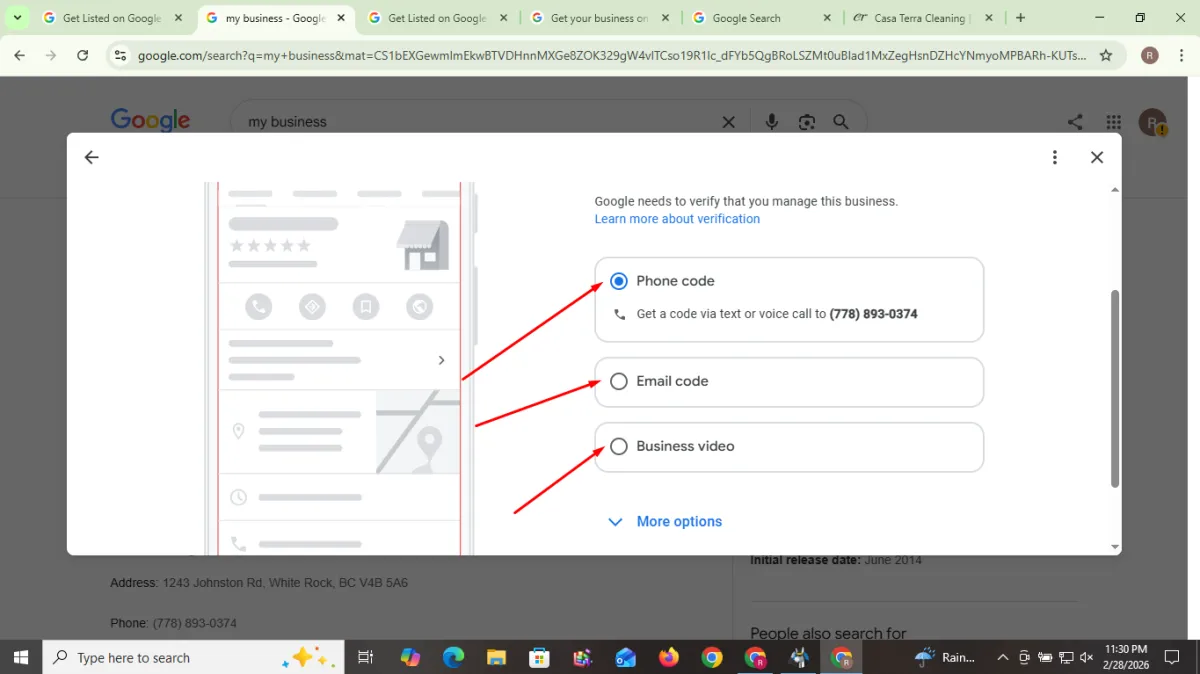Show hidden system tray icons chevron

[x=1002, y=657]
